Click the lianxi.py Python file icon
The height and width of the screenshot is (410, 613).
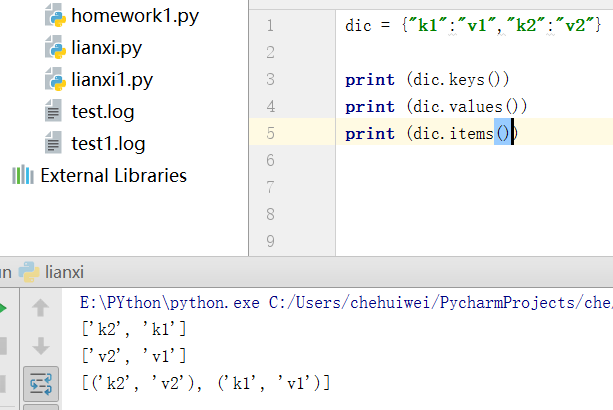(55, 47)
